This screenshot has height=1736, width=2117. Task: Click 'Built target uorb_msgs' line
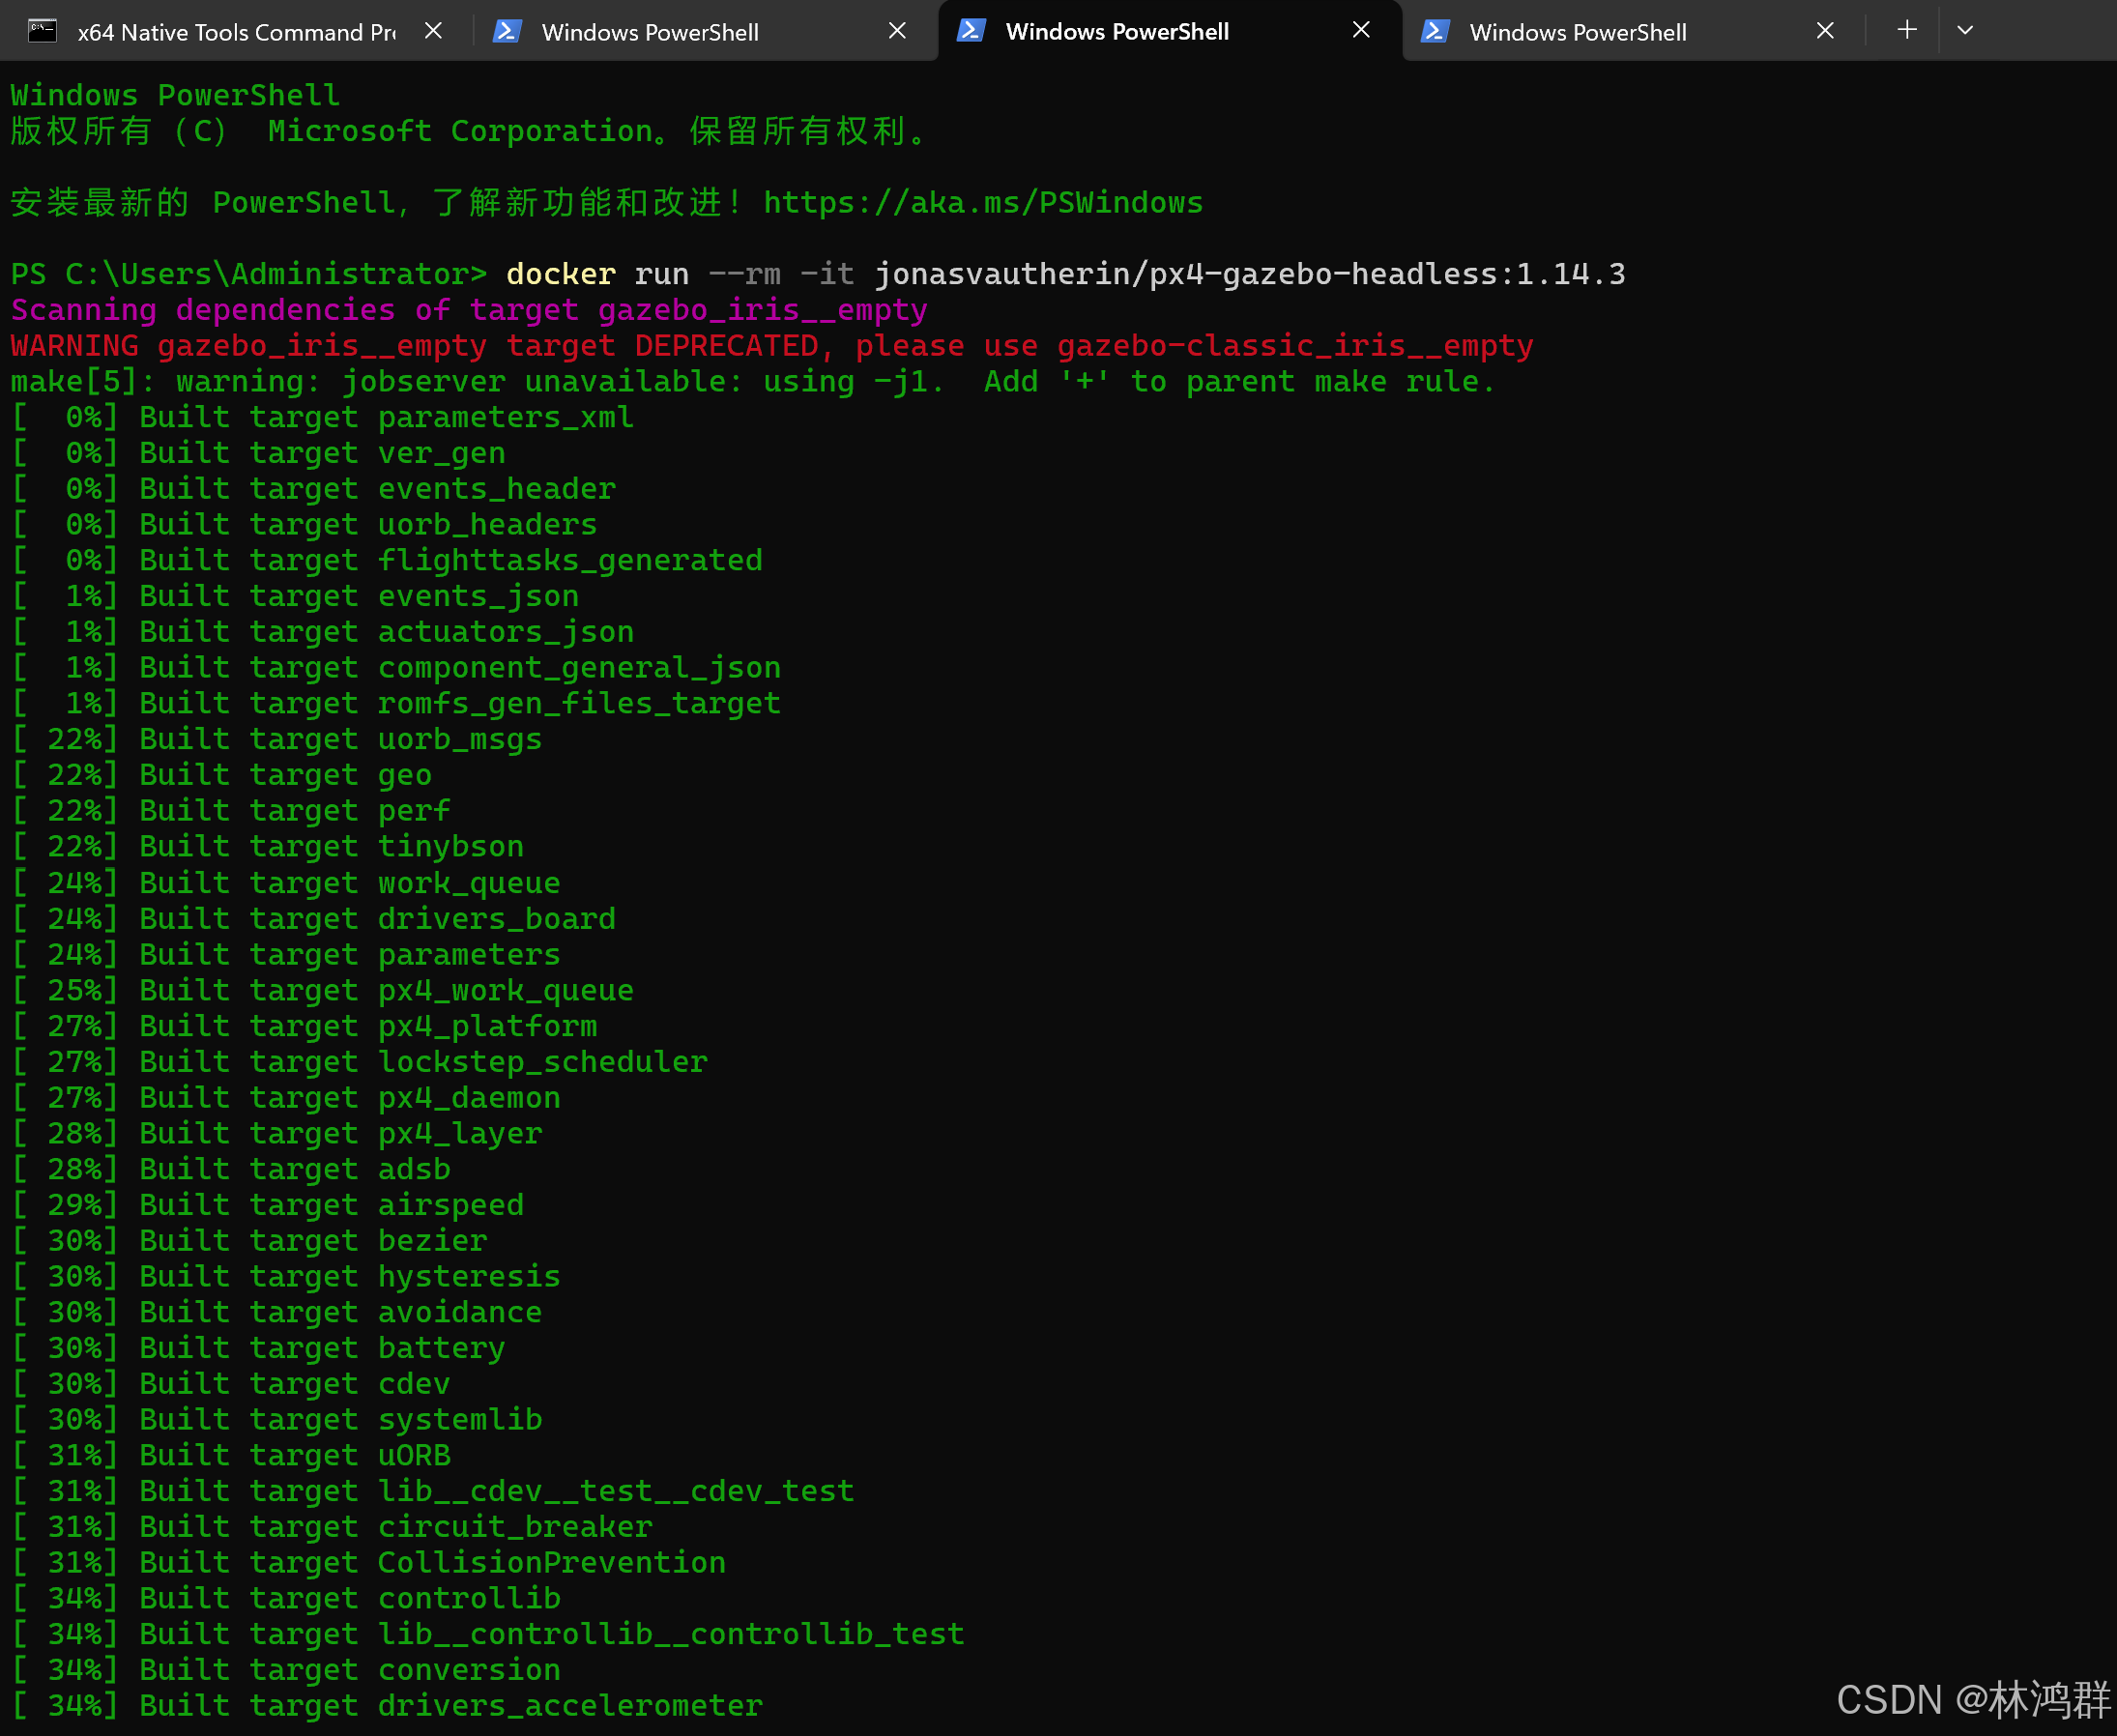tap(277, 740)
